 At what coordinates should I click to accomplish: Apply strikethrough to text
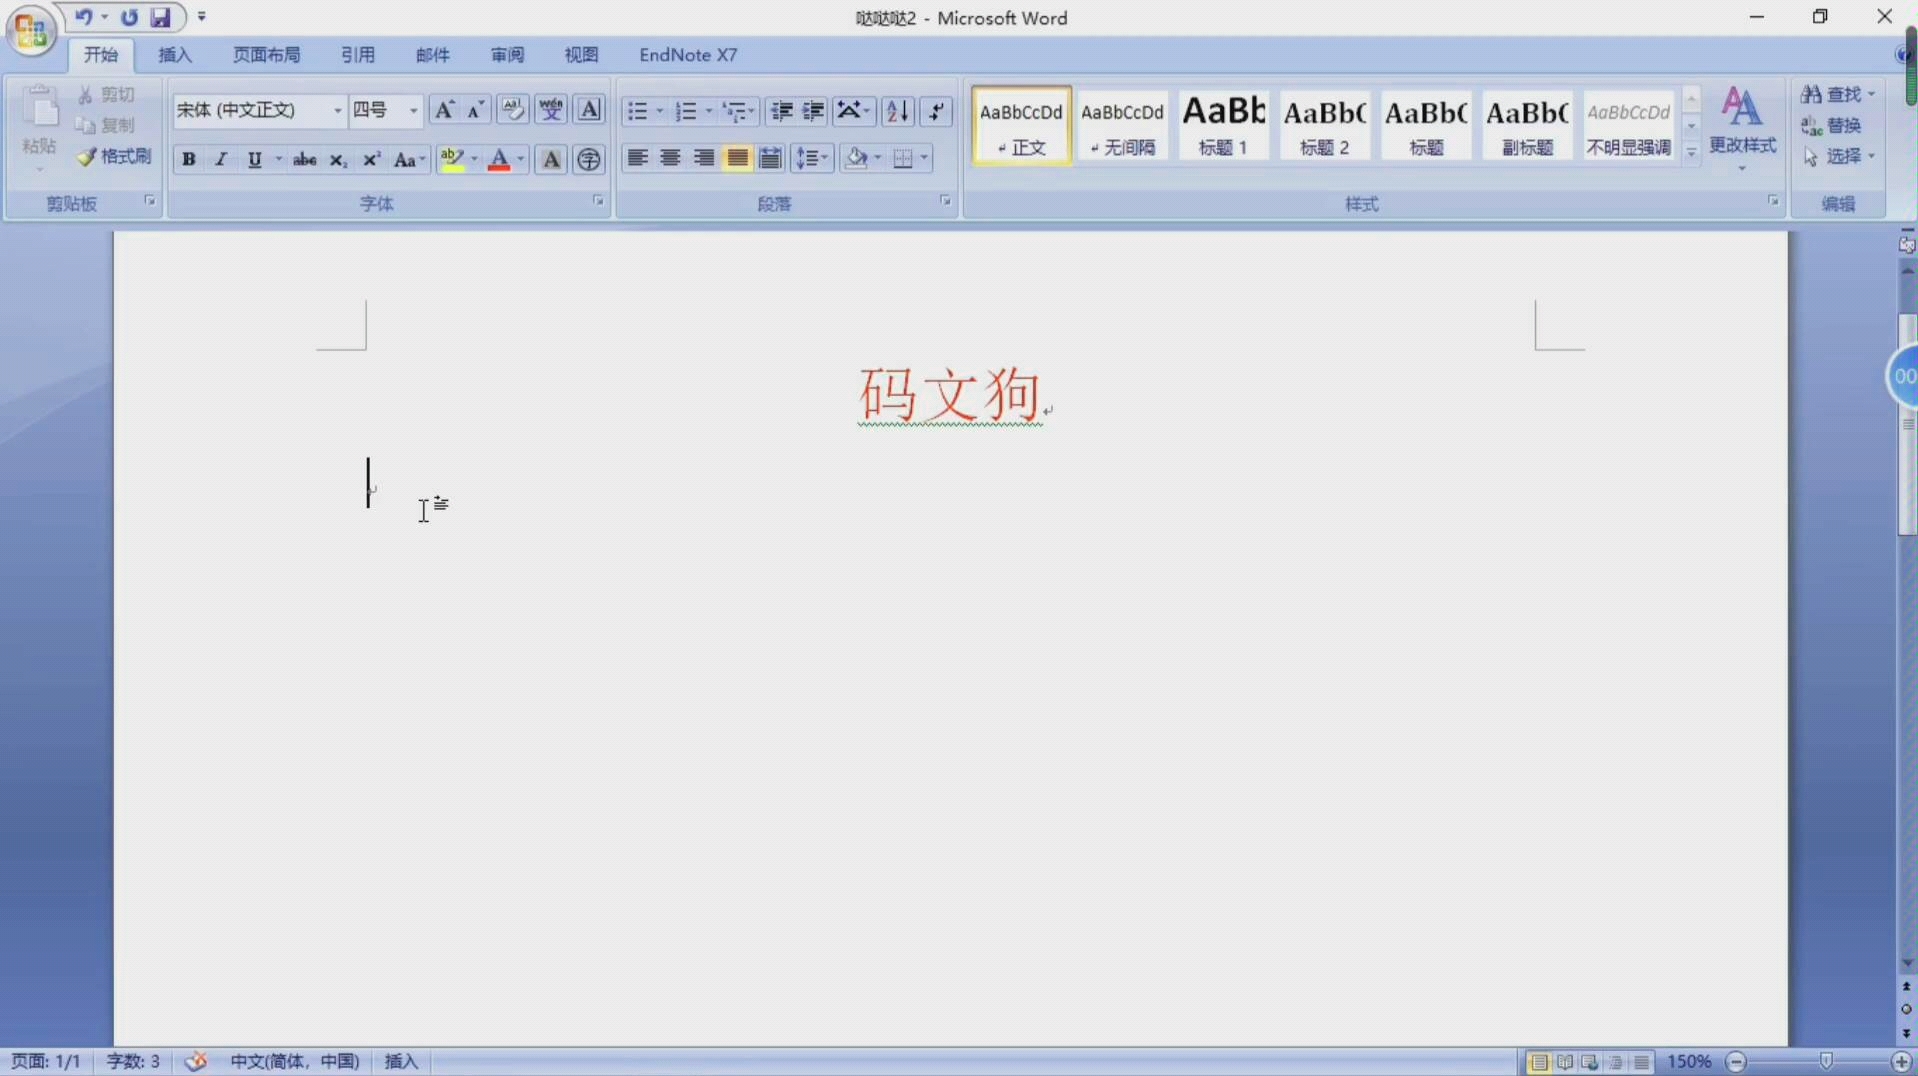[x=305, y=159]
